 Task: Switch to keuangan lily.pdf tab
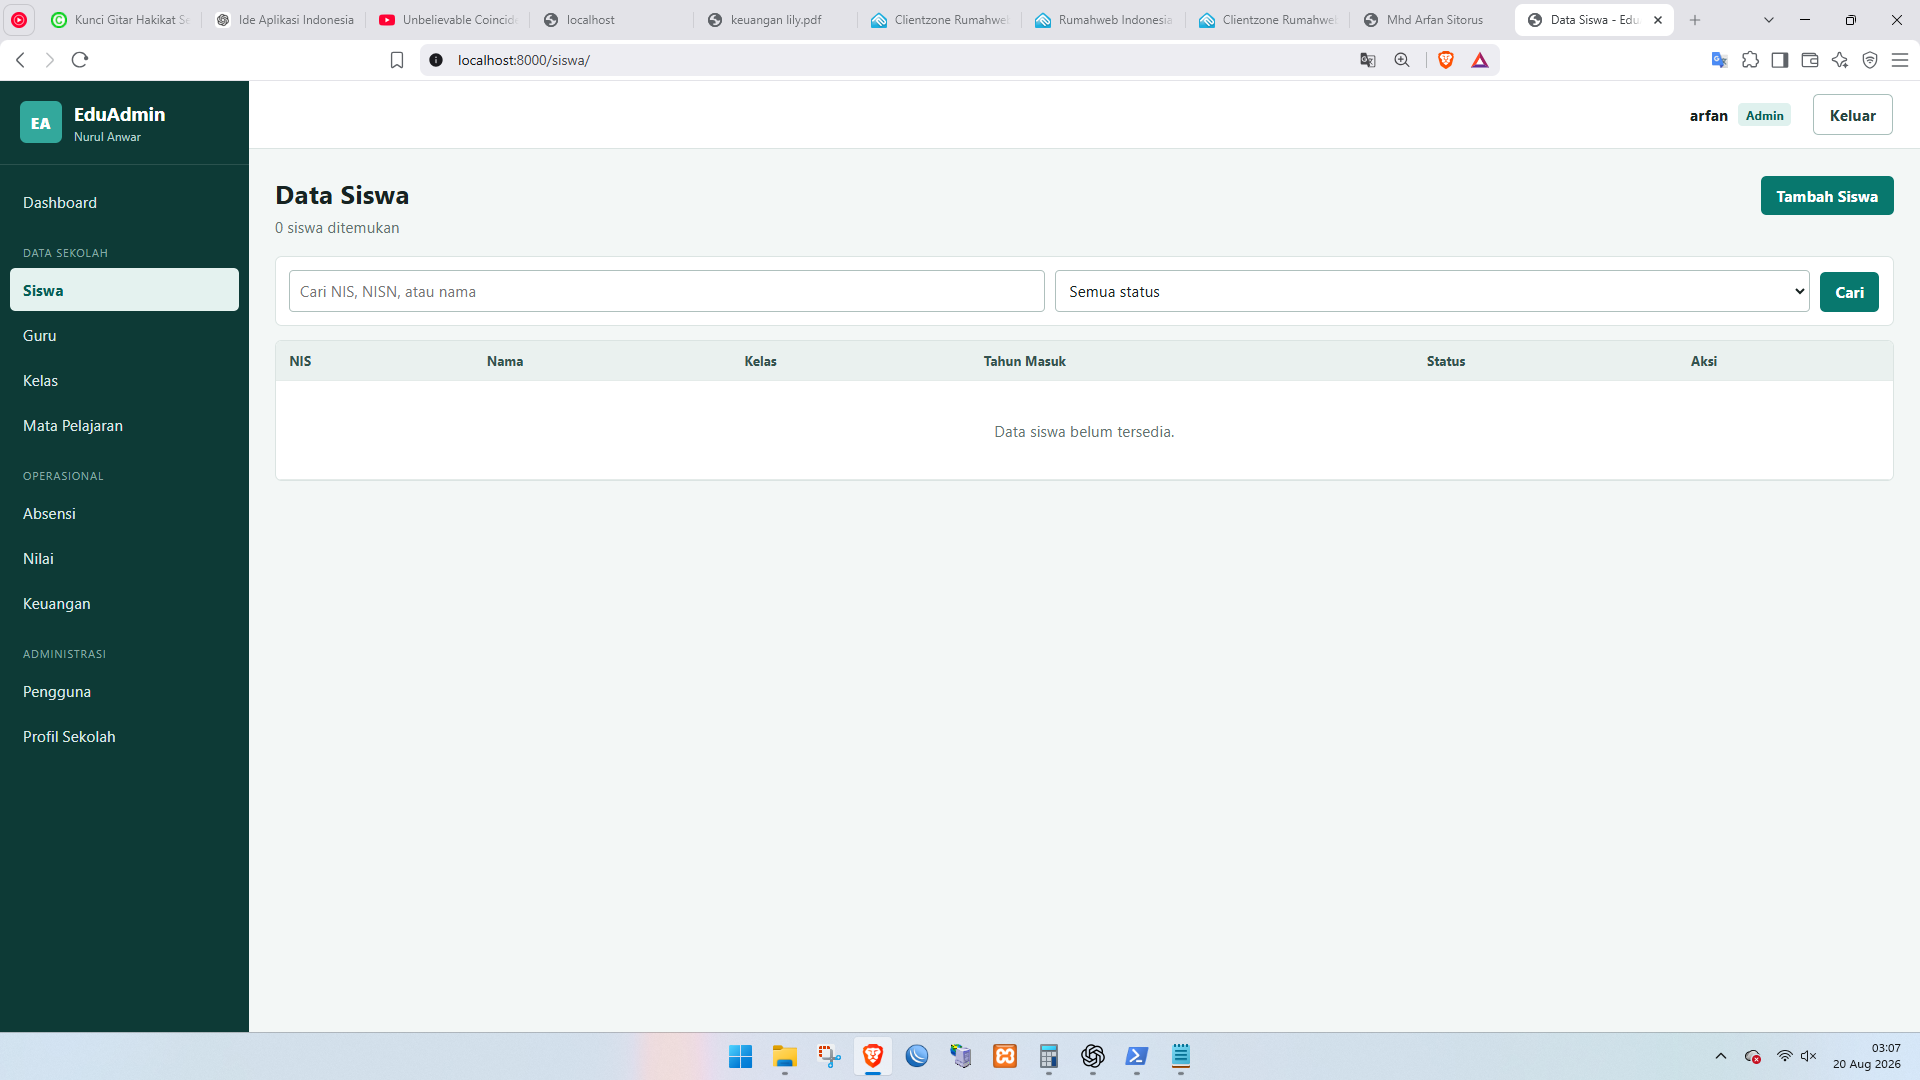[x=775, y=20]
